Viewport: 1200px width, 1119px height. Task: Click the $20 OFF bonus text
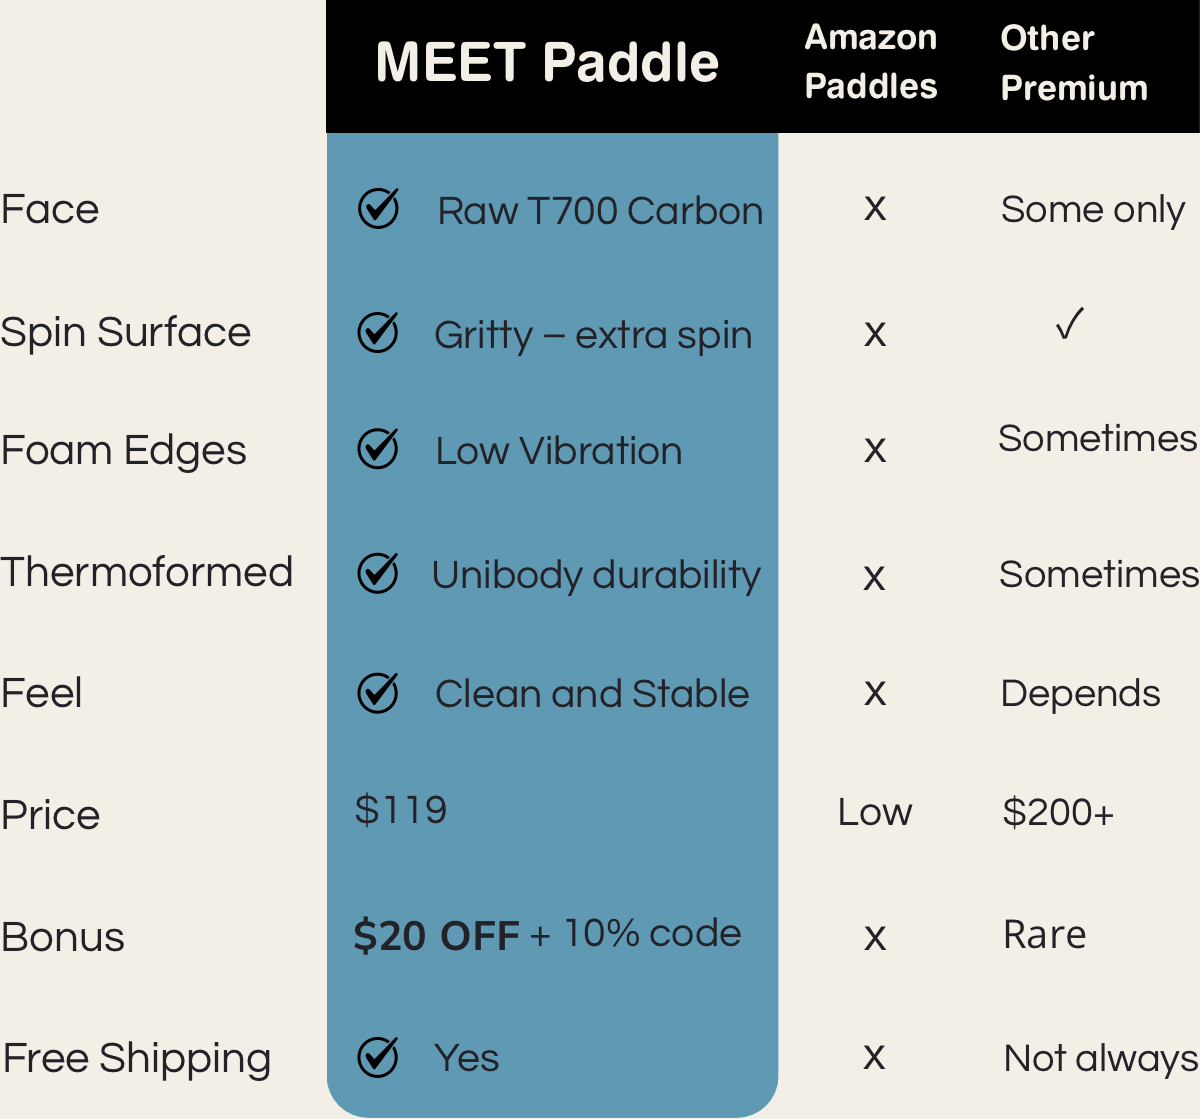[436, 936]
